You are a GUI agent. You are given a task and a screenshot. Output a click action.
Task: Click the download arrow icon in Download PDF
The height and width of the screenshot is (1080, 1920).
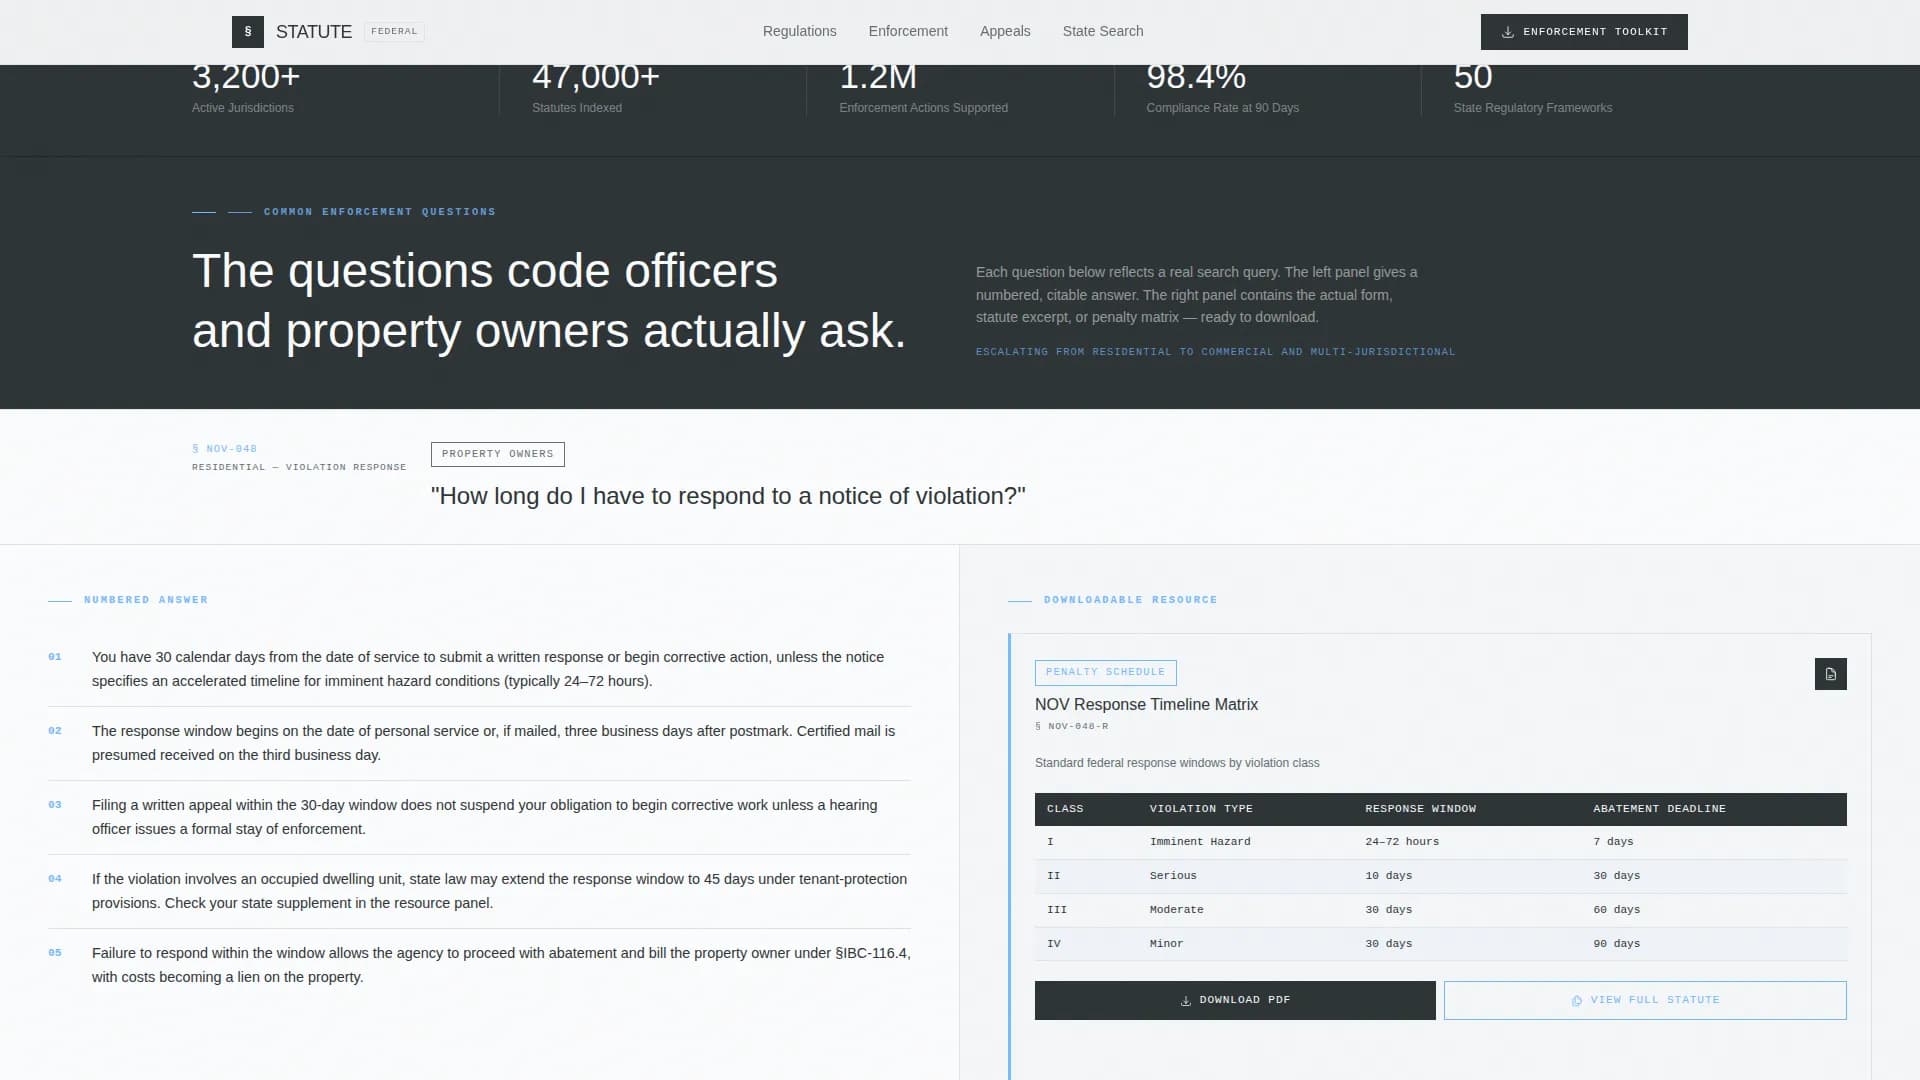pyautogui.click(x=1186, y=1001)
